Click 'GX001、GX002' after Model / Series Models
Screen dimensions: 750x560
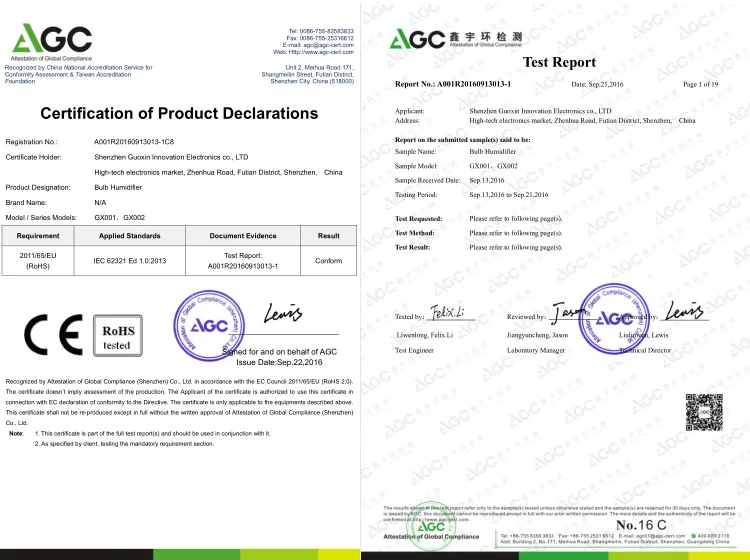(120, 217)
